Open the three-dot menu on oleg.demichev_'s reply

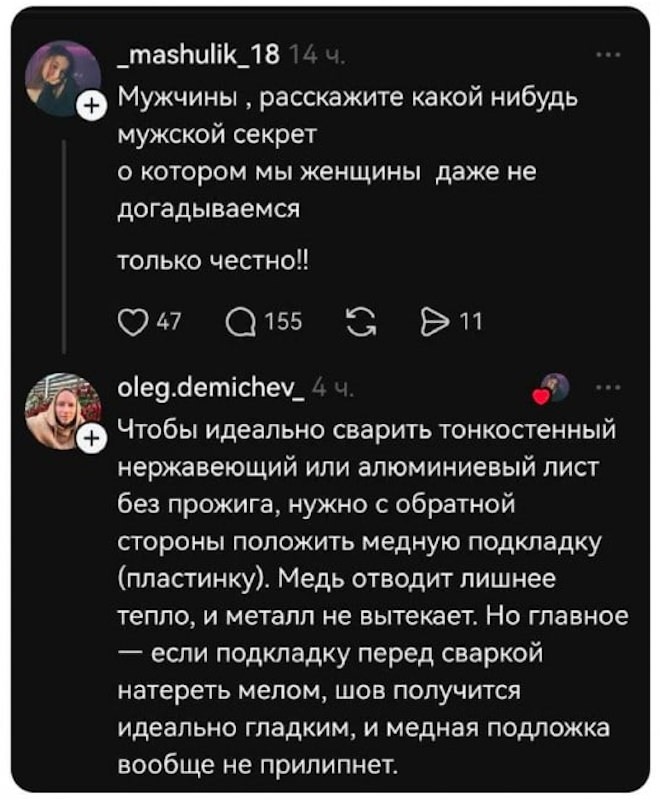605,387
